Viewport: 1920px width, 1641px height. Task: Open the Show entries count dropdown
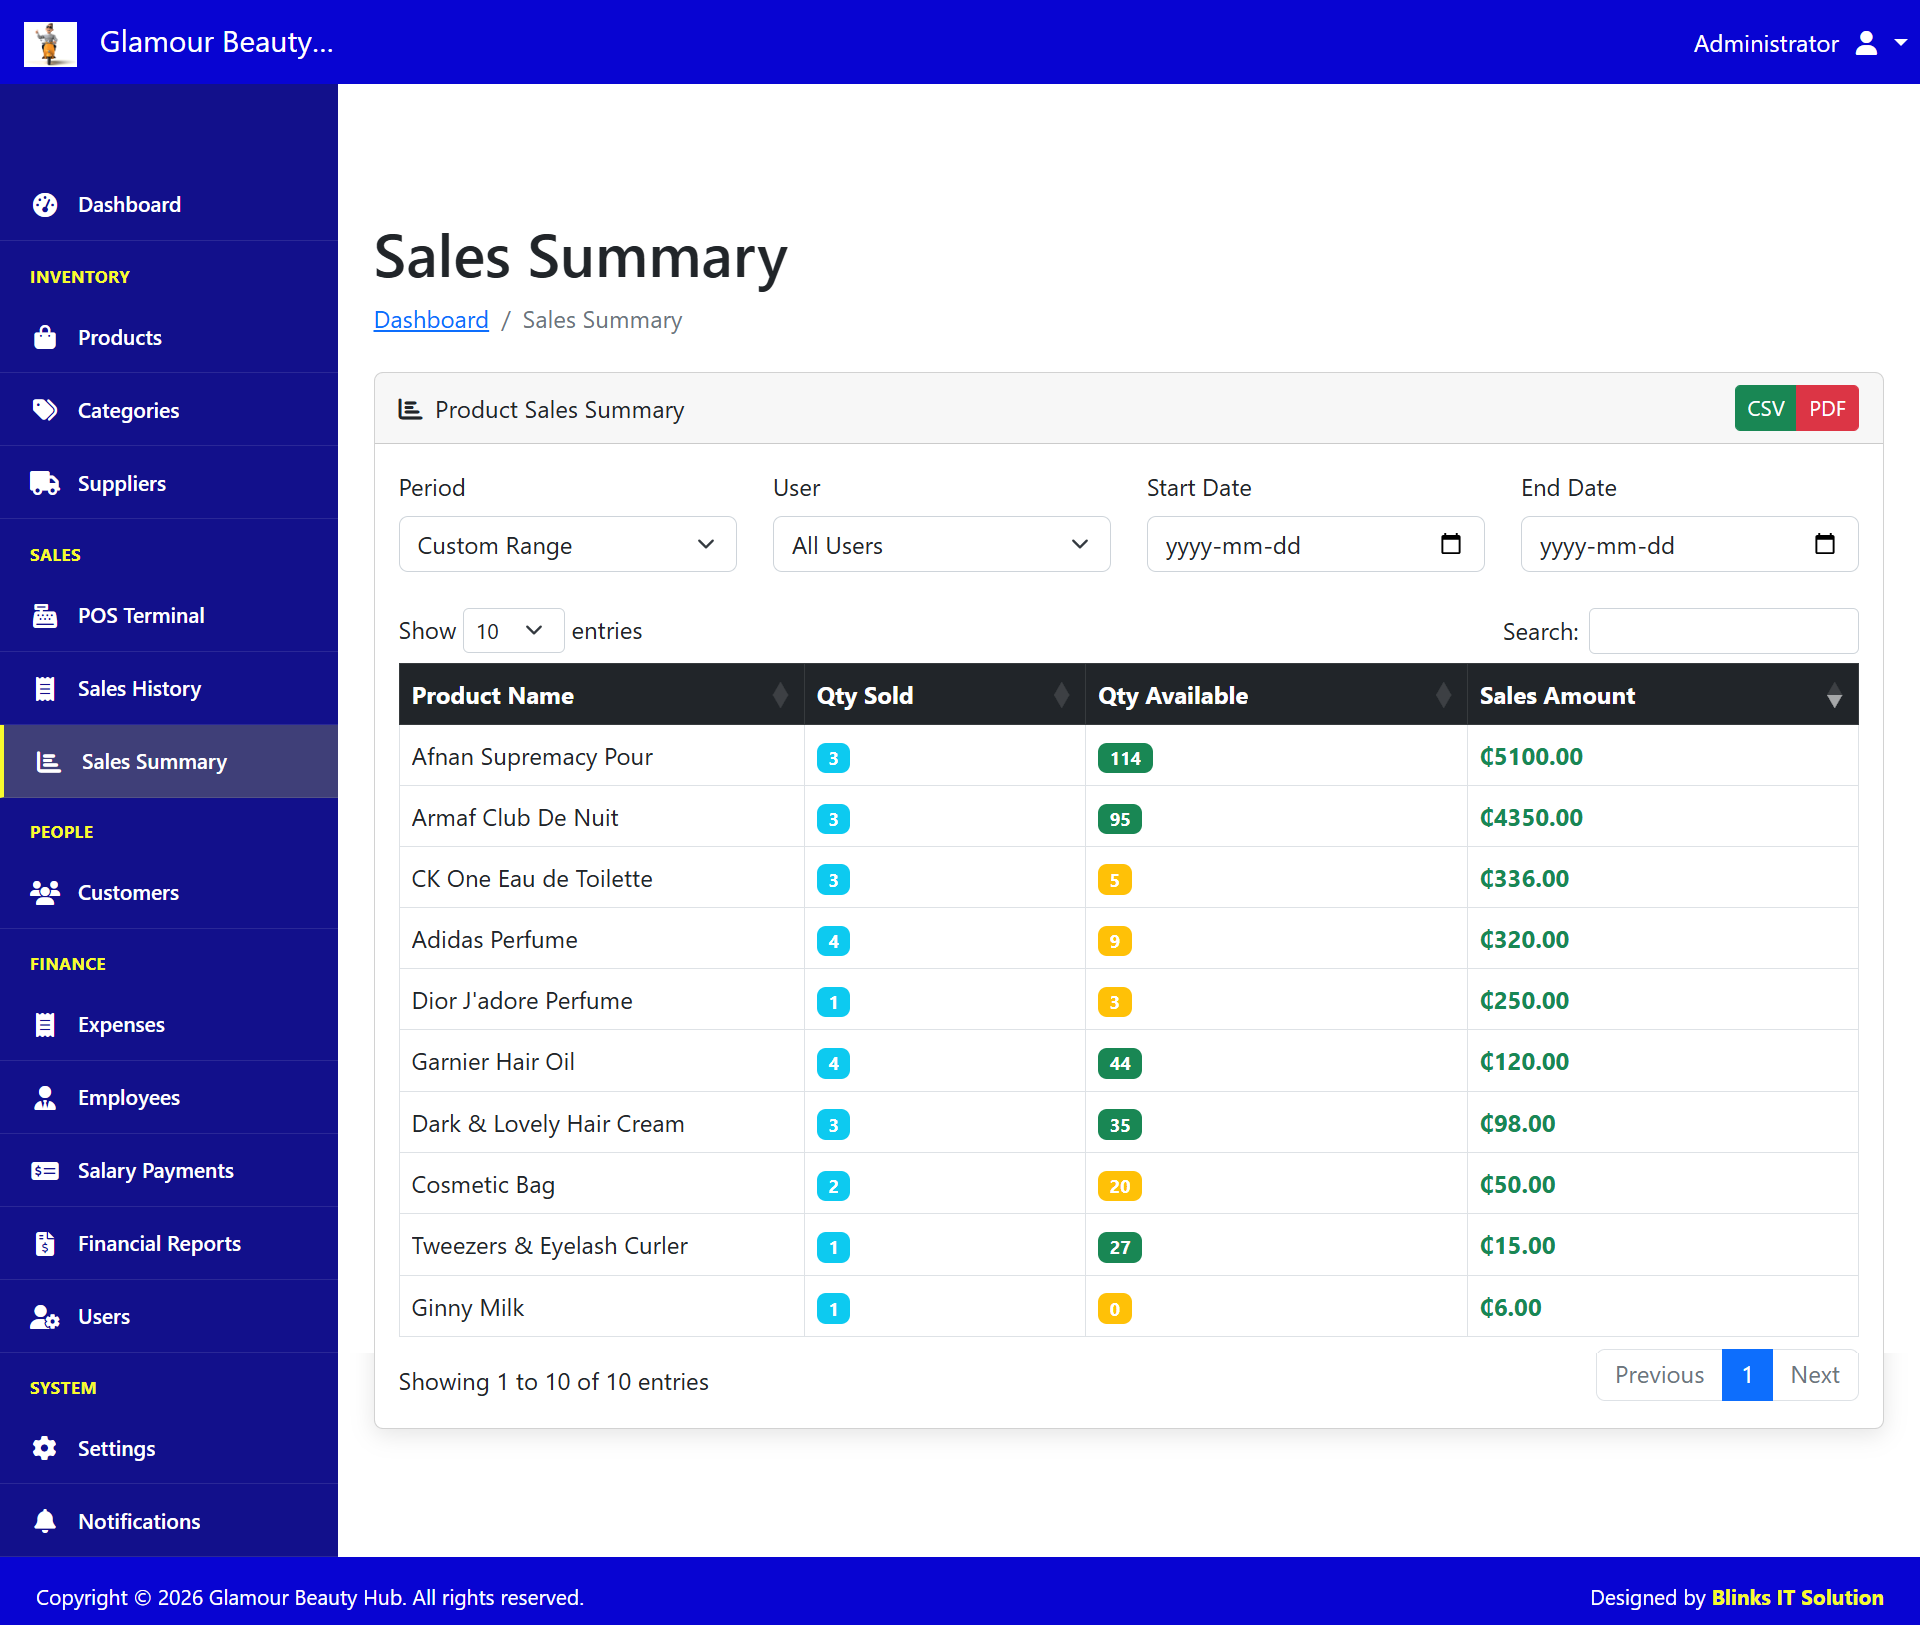(x=514, y=632)
